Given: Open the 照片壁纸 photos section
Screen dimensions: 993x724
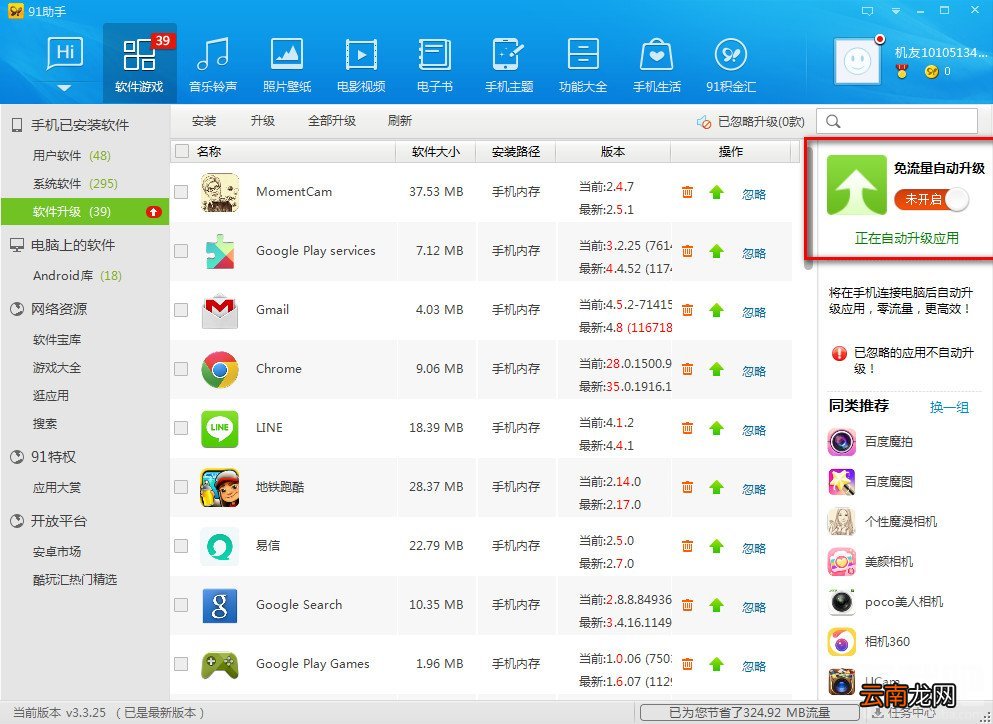Looking at the screenshot, I should (x=287, y=63).
